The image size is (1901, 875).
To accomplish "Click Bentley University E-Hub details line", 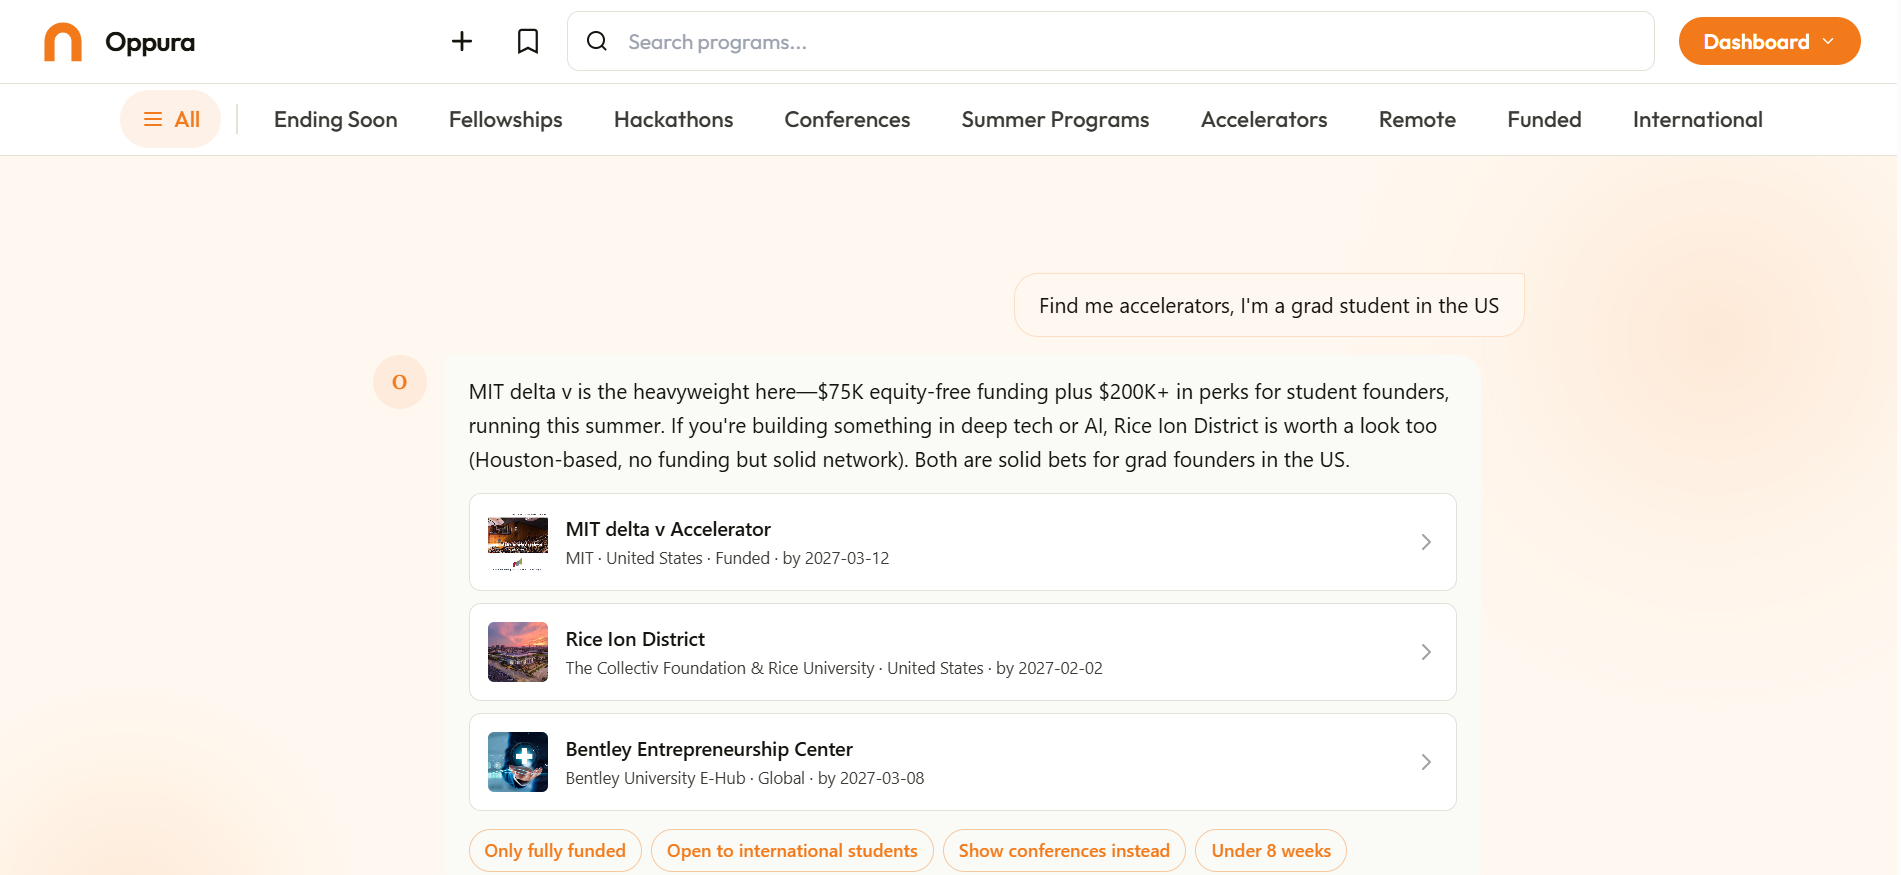I will point(745,778).
